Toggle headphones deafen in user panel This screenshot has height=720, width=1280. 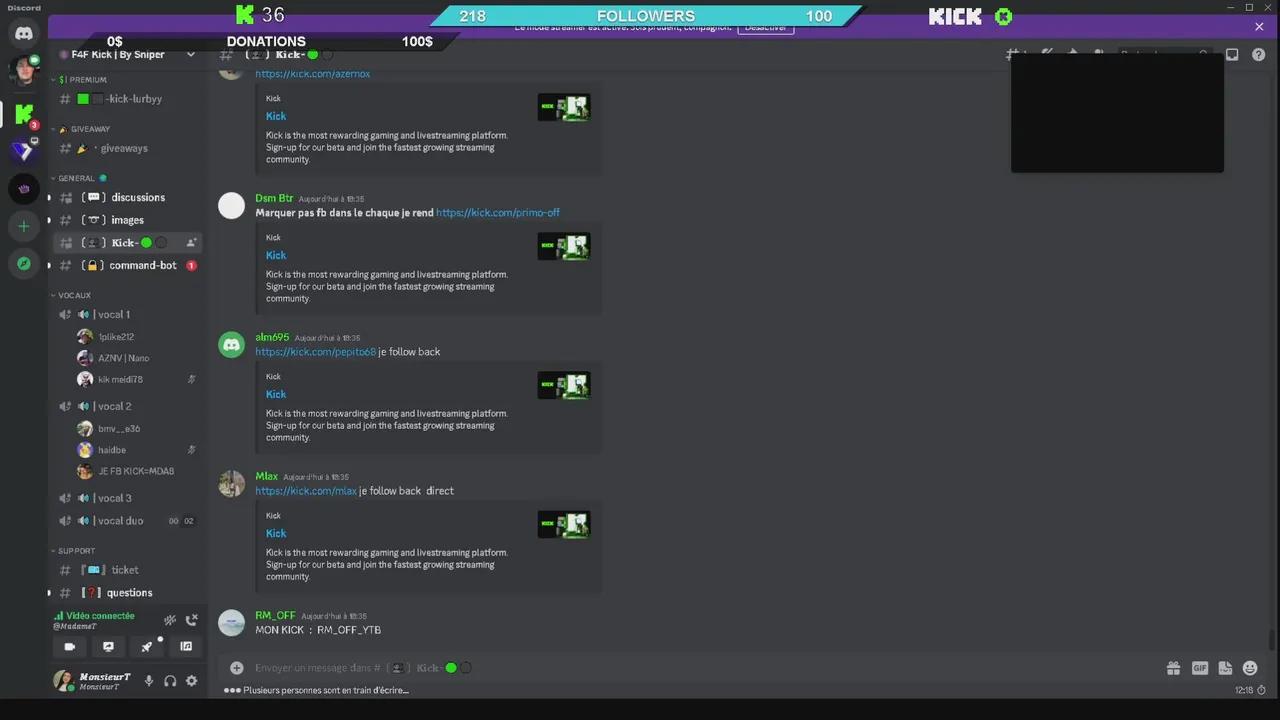click(x=170, y=681)
